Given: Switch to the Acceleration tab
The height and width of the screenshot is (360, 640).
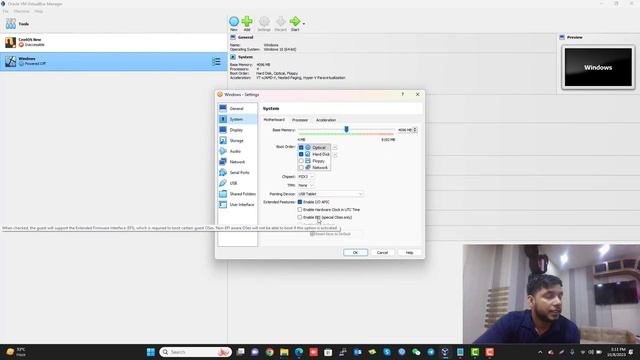Looking at the screenshot, I should pos(326,120).
